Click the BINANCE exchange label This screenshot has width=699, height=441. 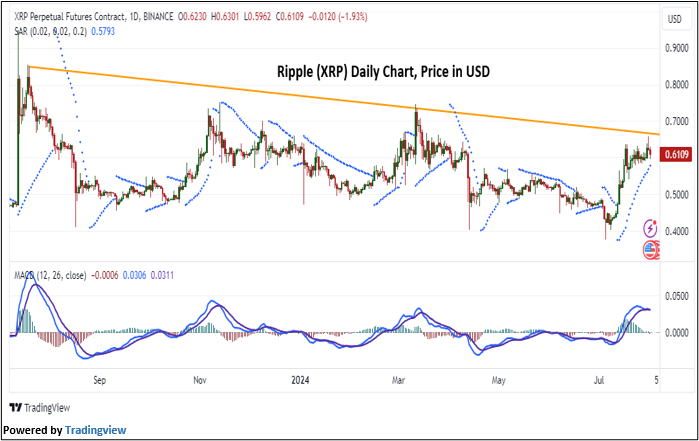158,17
